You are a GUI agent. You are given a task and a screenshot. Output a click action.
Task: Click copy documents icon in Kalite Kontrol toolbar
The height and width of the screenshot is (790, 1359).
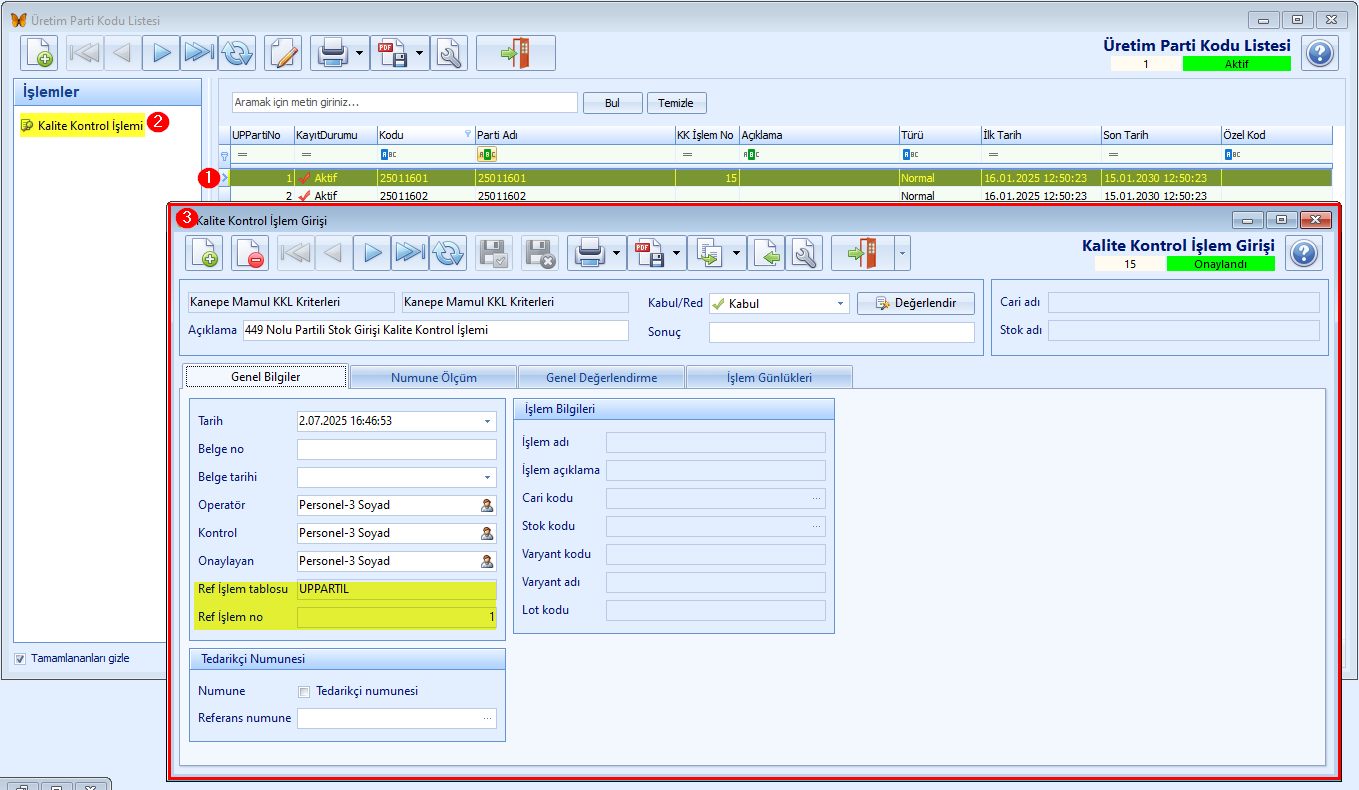point(707,254)
